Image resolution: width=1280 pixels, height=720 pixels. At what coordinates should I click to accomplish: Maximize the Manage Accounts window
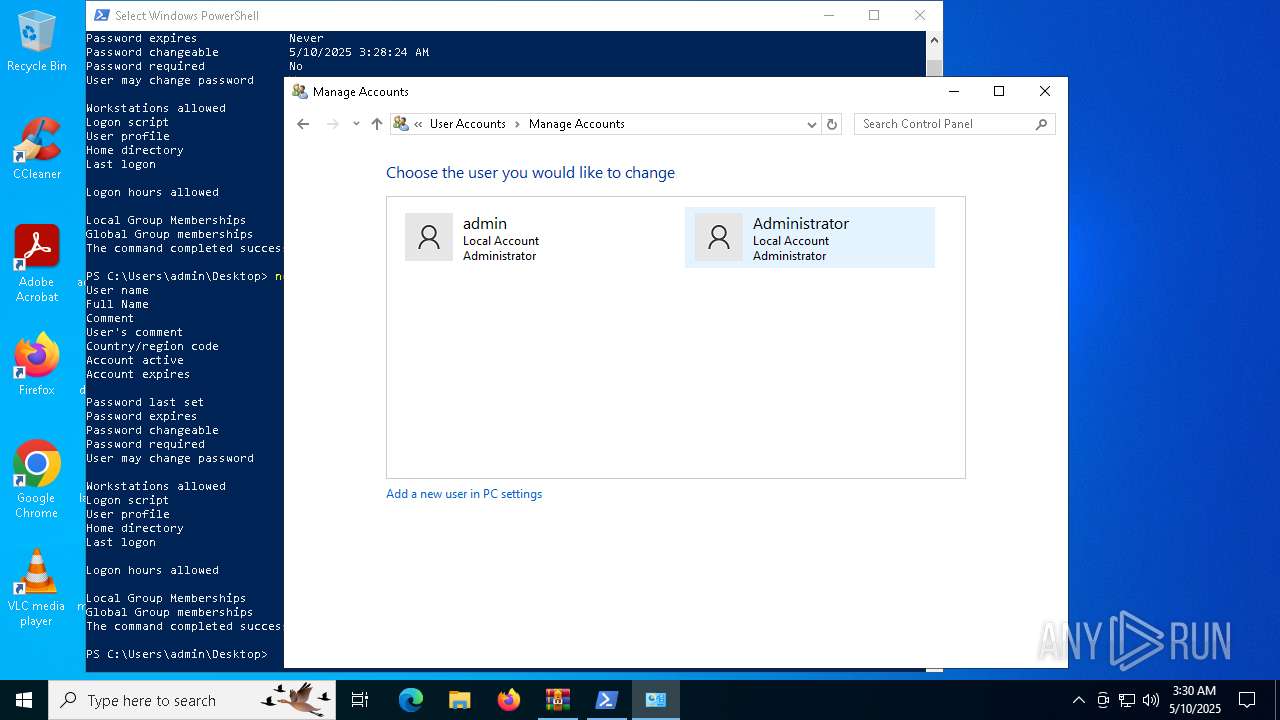tap(998, 91)
